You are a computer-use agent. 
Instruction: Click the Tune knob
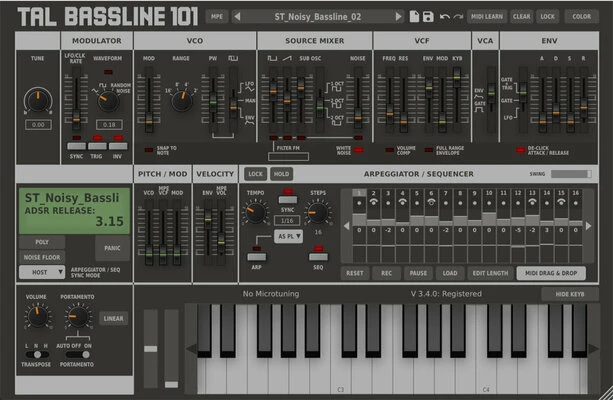tap(38, 100)
